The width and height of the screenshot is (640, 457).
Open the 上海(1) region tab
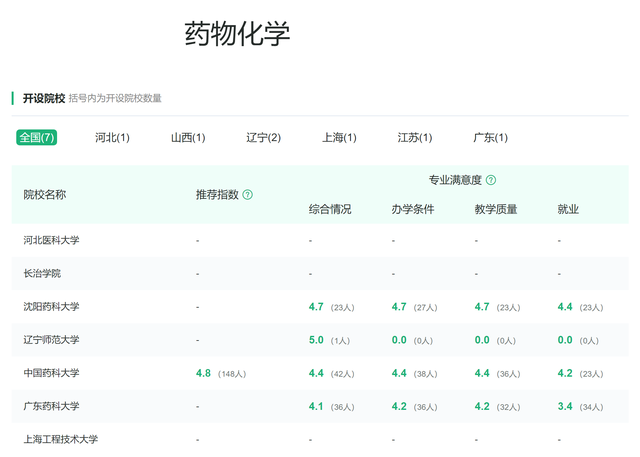point(339,138)
